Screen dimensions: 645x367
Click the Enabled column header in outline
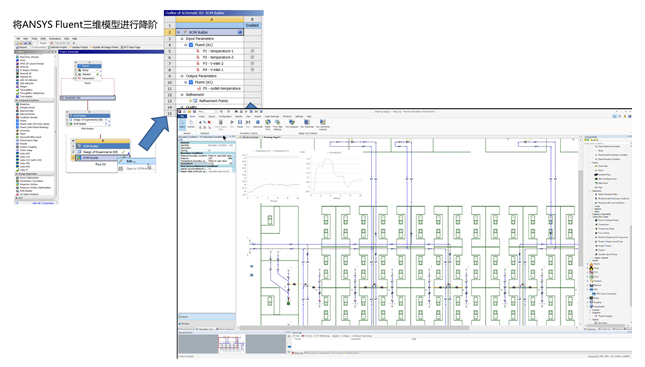253,26
